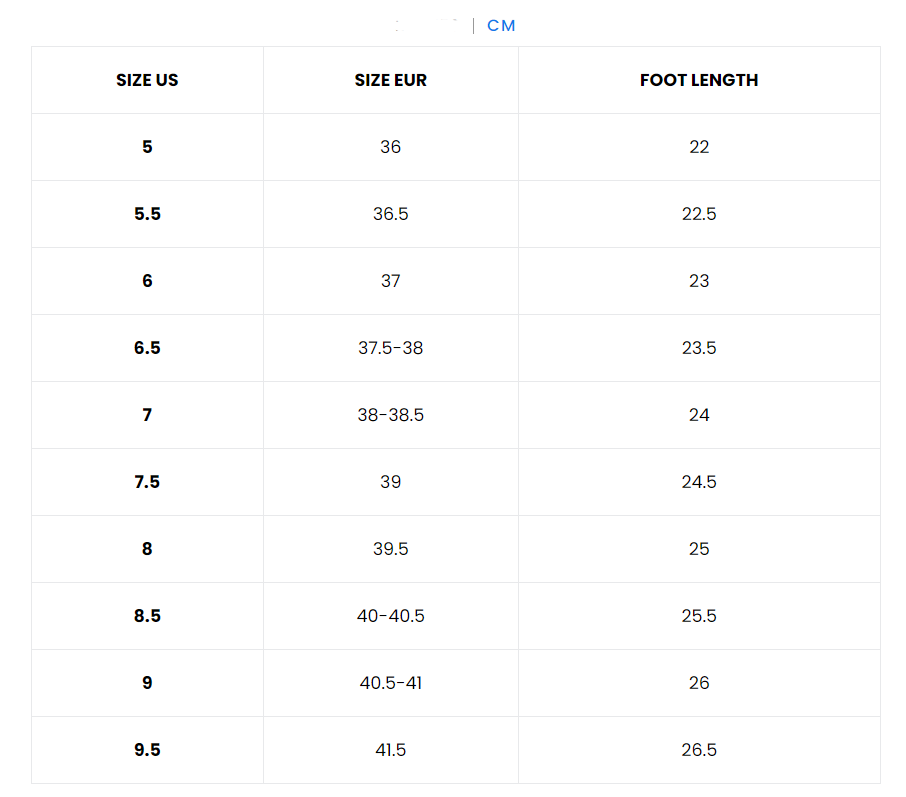The width and height of the screenshot is (906, 797).
Task: Click the FOOT LENGTH column header
Action: 699,80
